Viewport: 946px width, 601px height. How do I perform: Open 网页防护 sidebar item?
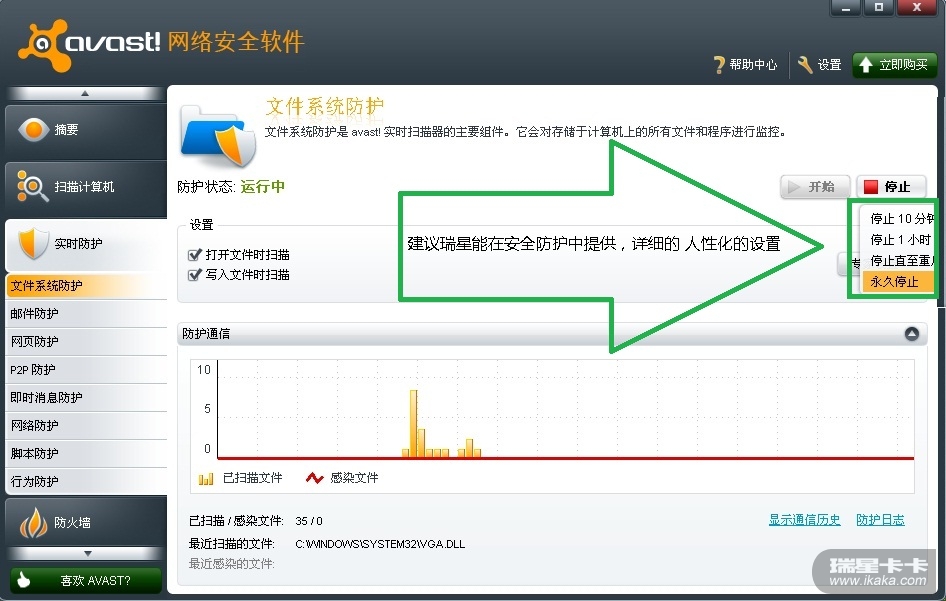[x=86, y=342]
